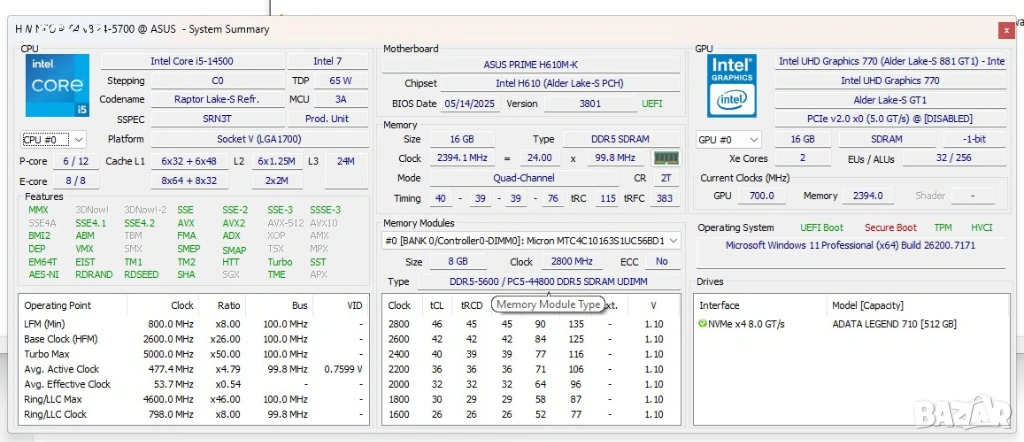Open the CPU #0 selector dropdown
1024x442 pixels.
[x=54, y=139]
